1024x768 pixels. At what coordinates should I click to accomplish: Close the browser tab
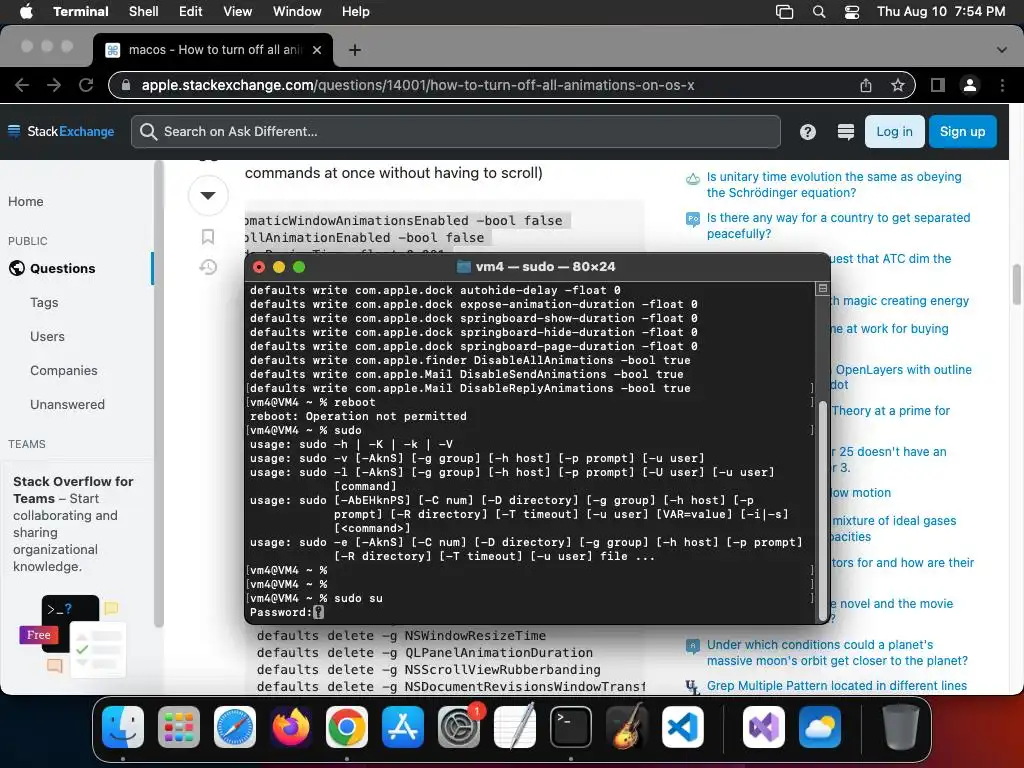pyautogui.click(x=317, y=50)
